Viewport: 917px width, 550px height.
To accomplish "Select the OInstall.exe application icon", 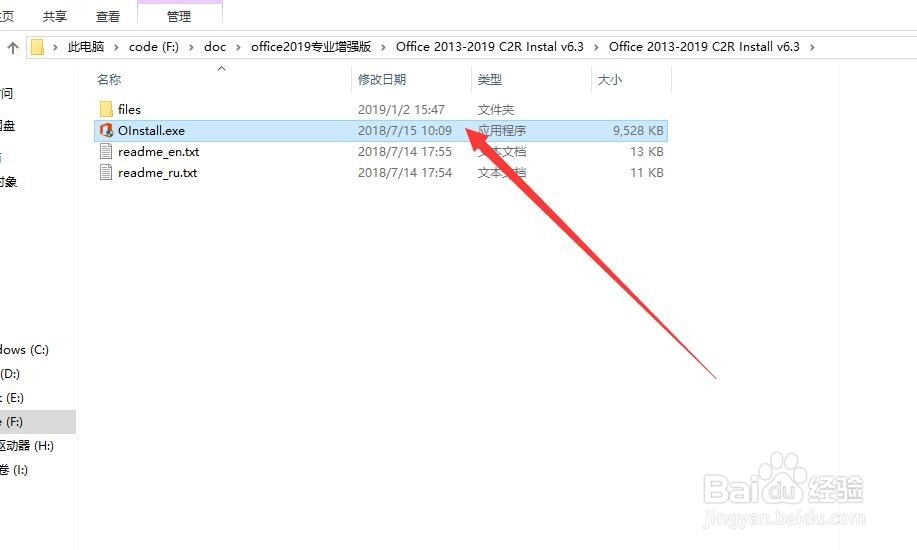I will point(106,130).
